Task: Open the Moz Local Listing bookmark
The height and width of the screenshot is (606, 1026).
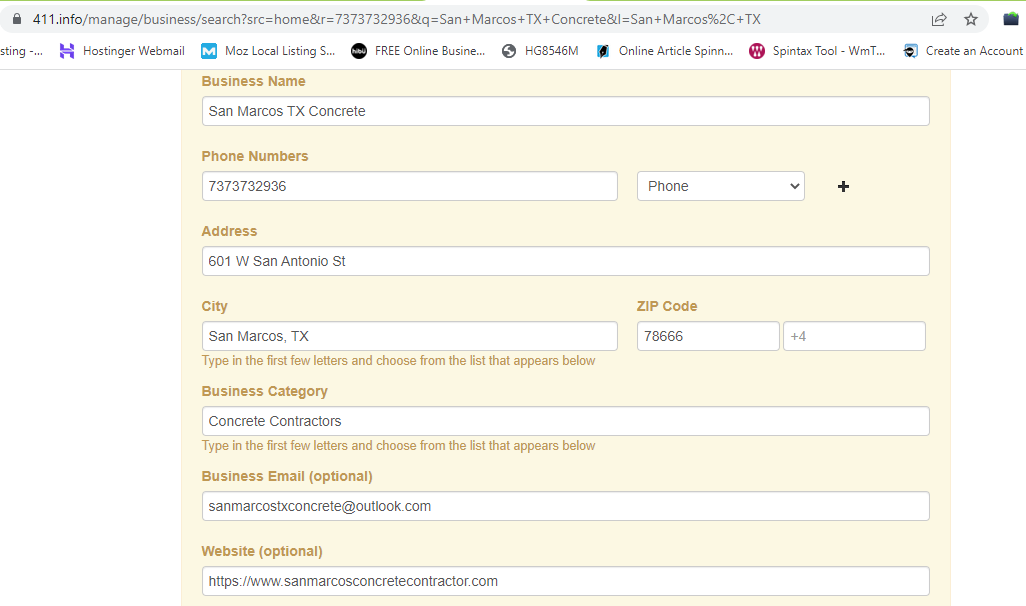Action: click(268, 51)
